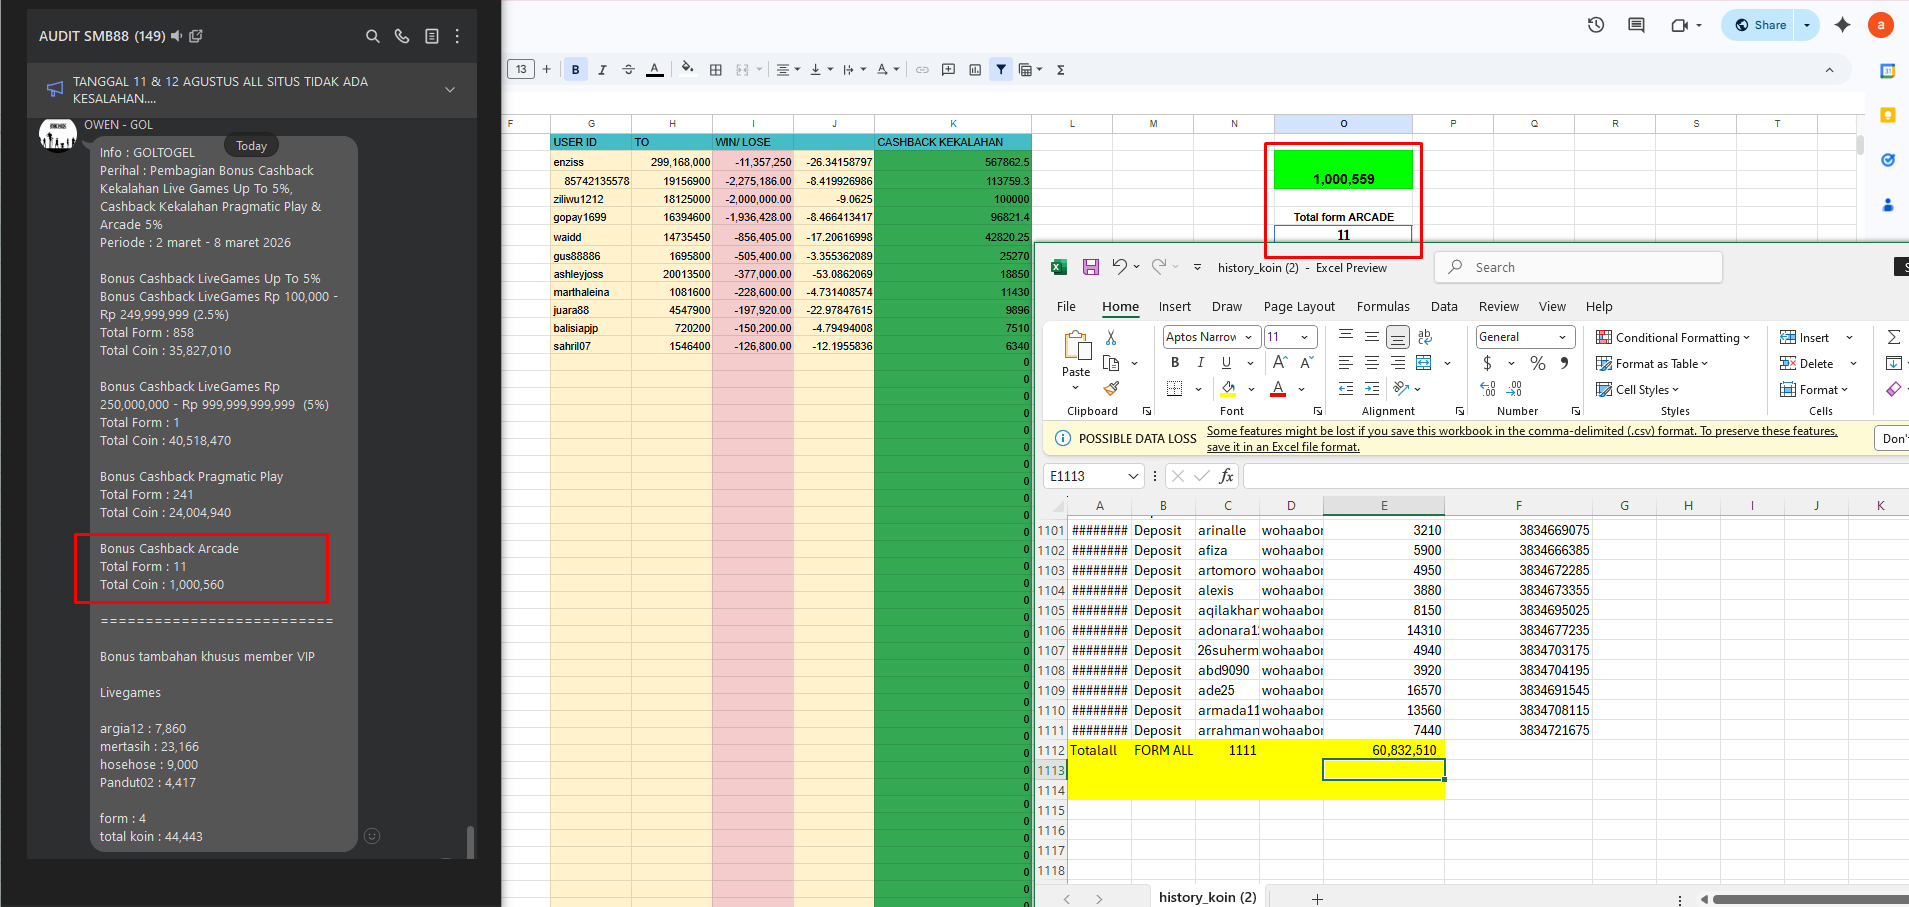Screen dimensions: 1909x907
Task: Switch to Review ribbon tab
Action: coord(1498,306)
